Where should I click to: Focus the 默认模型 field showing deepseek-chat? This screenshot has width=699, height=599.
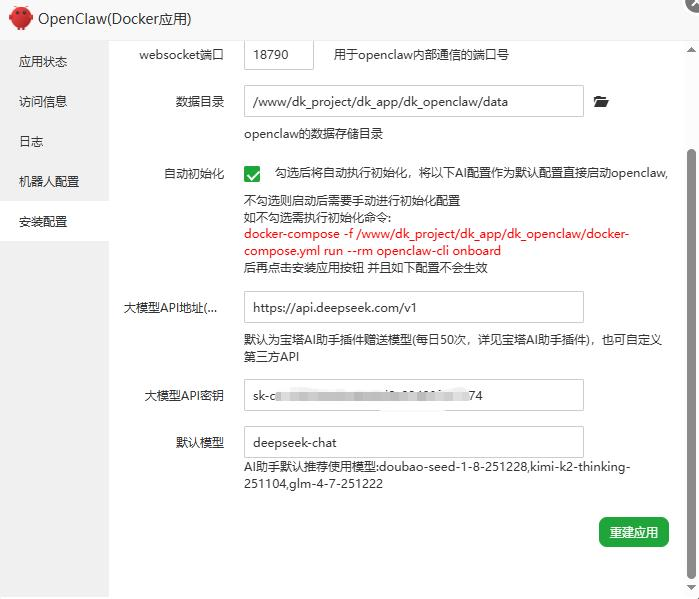coord(414,442)
